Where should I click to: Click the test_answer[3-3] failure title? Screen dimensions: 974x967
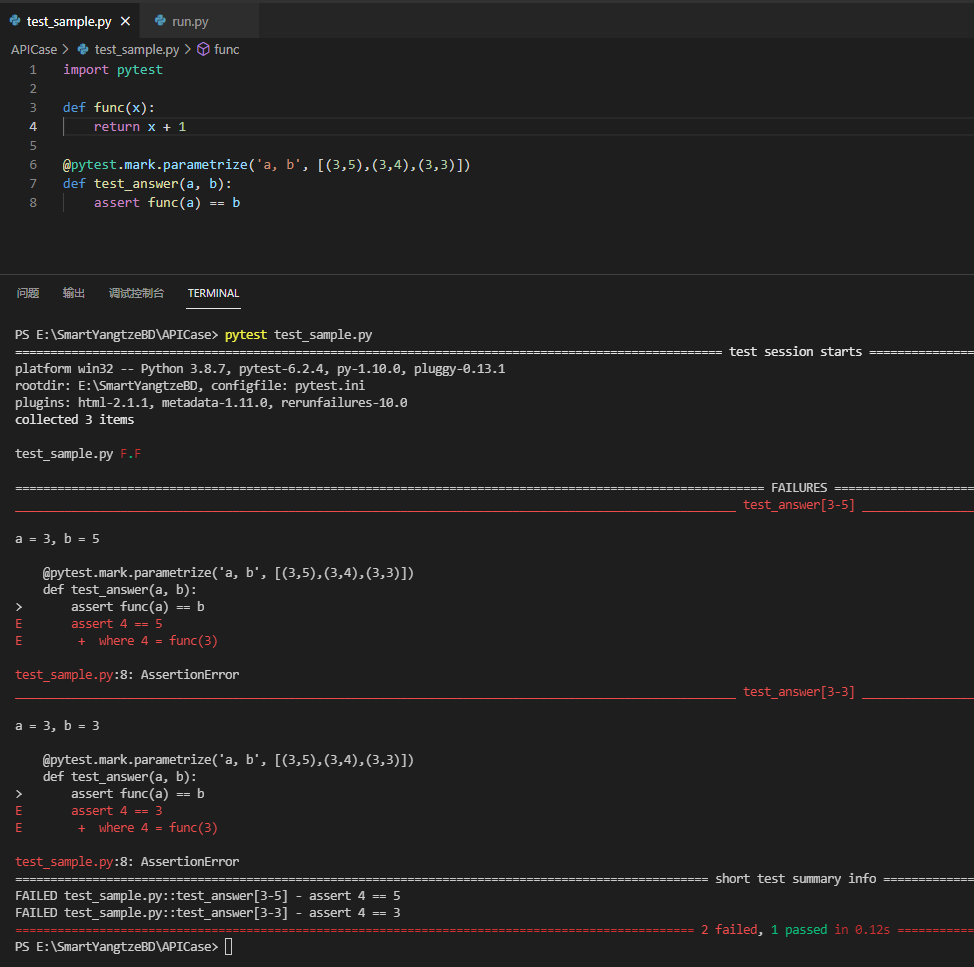point(799,692)
